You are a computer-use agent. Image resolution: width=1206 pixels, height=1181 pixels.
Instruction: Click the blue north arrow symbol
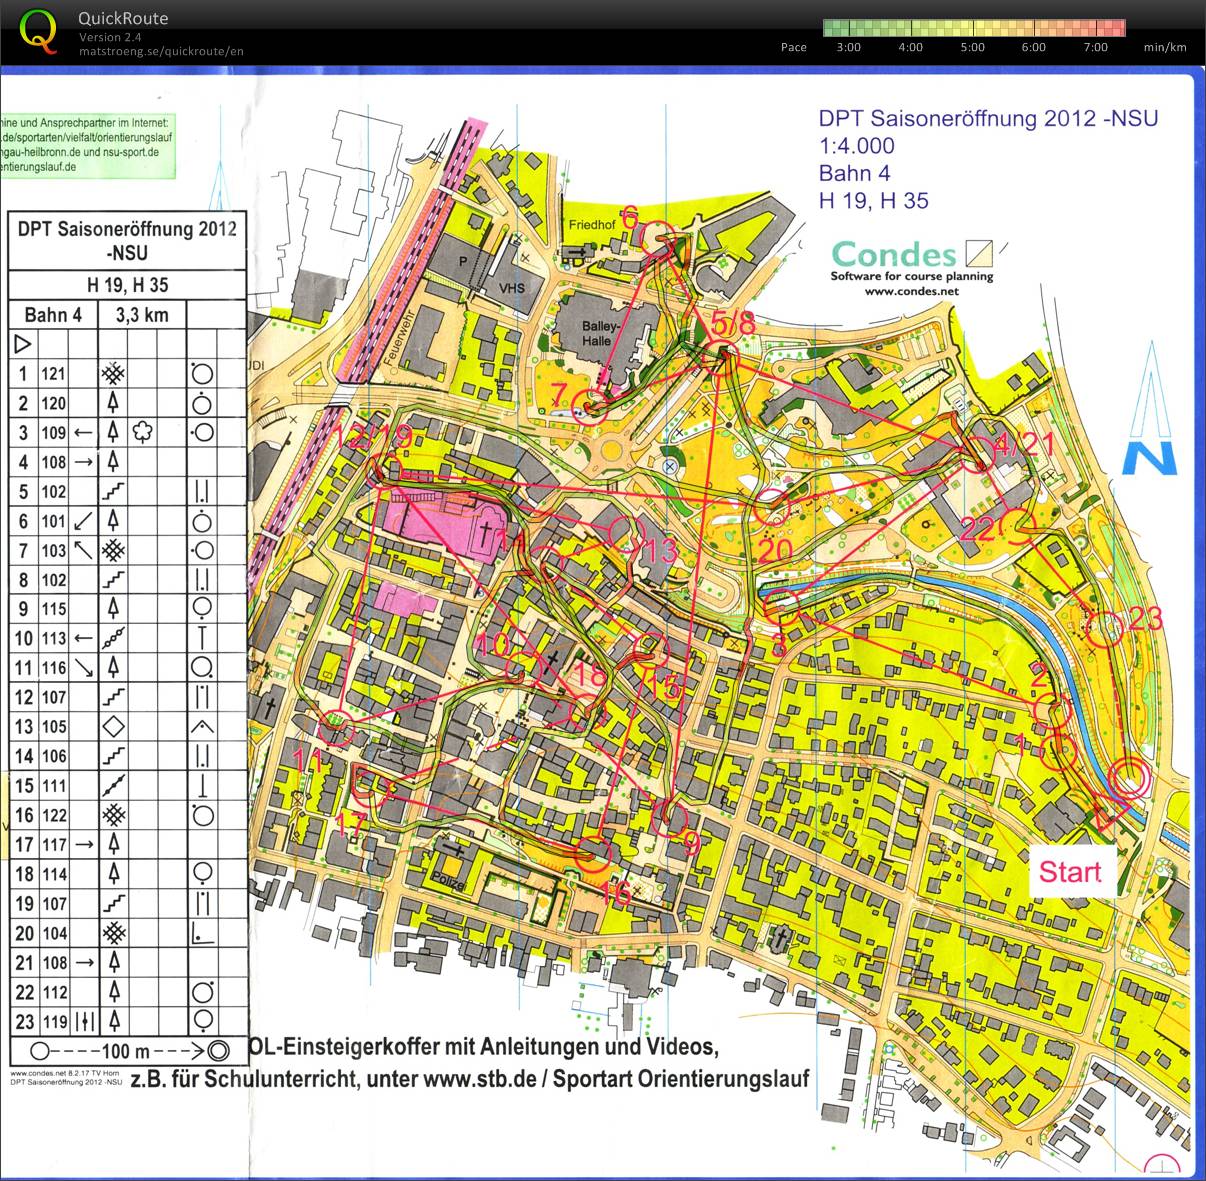1150,409
